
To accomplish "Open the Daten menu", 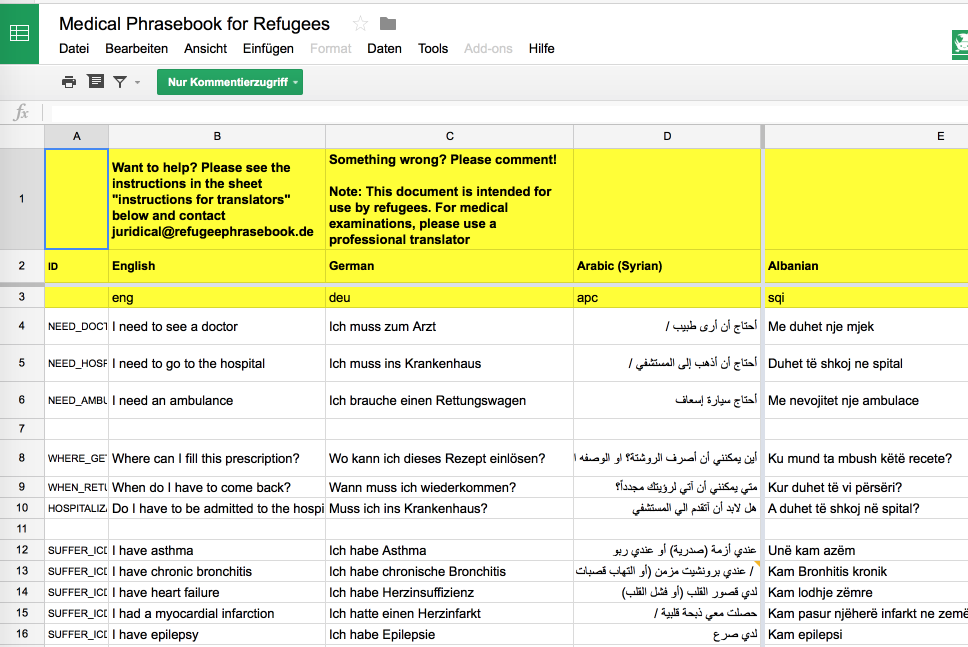I will click(384, 48).
